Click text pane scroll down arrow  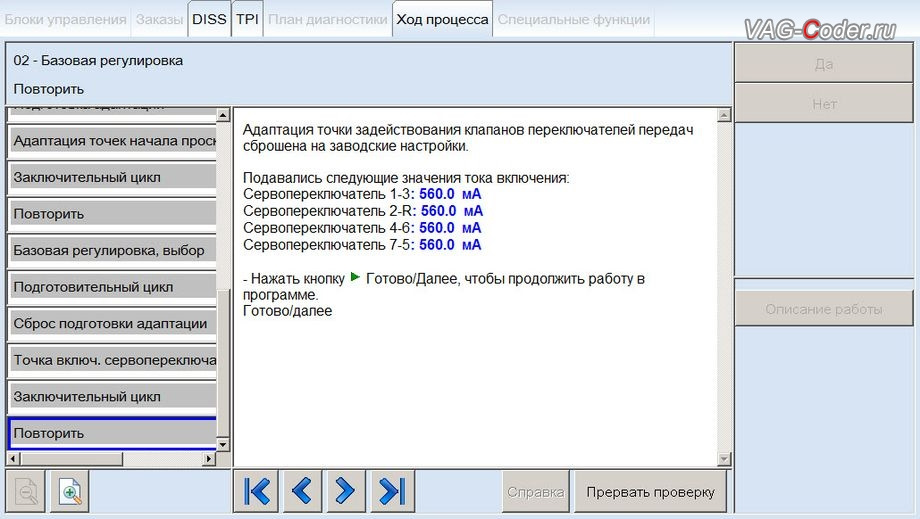(724, 459)
